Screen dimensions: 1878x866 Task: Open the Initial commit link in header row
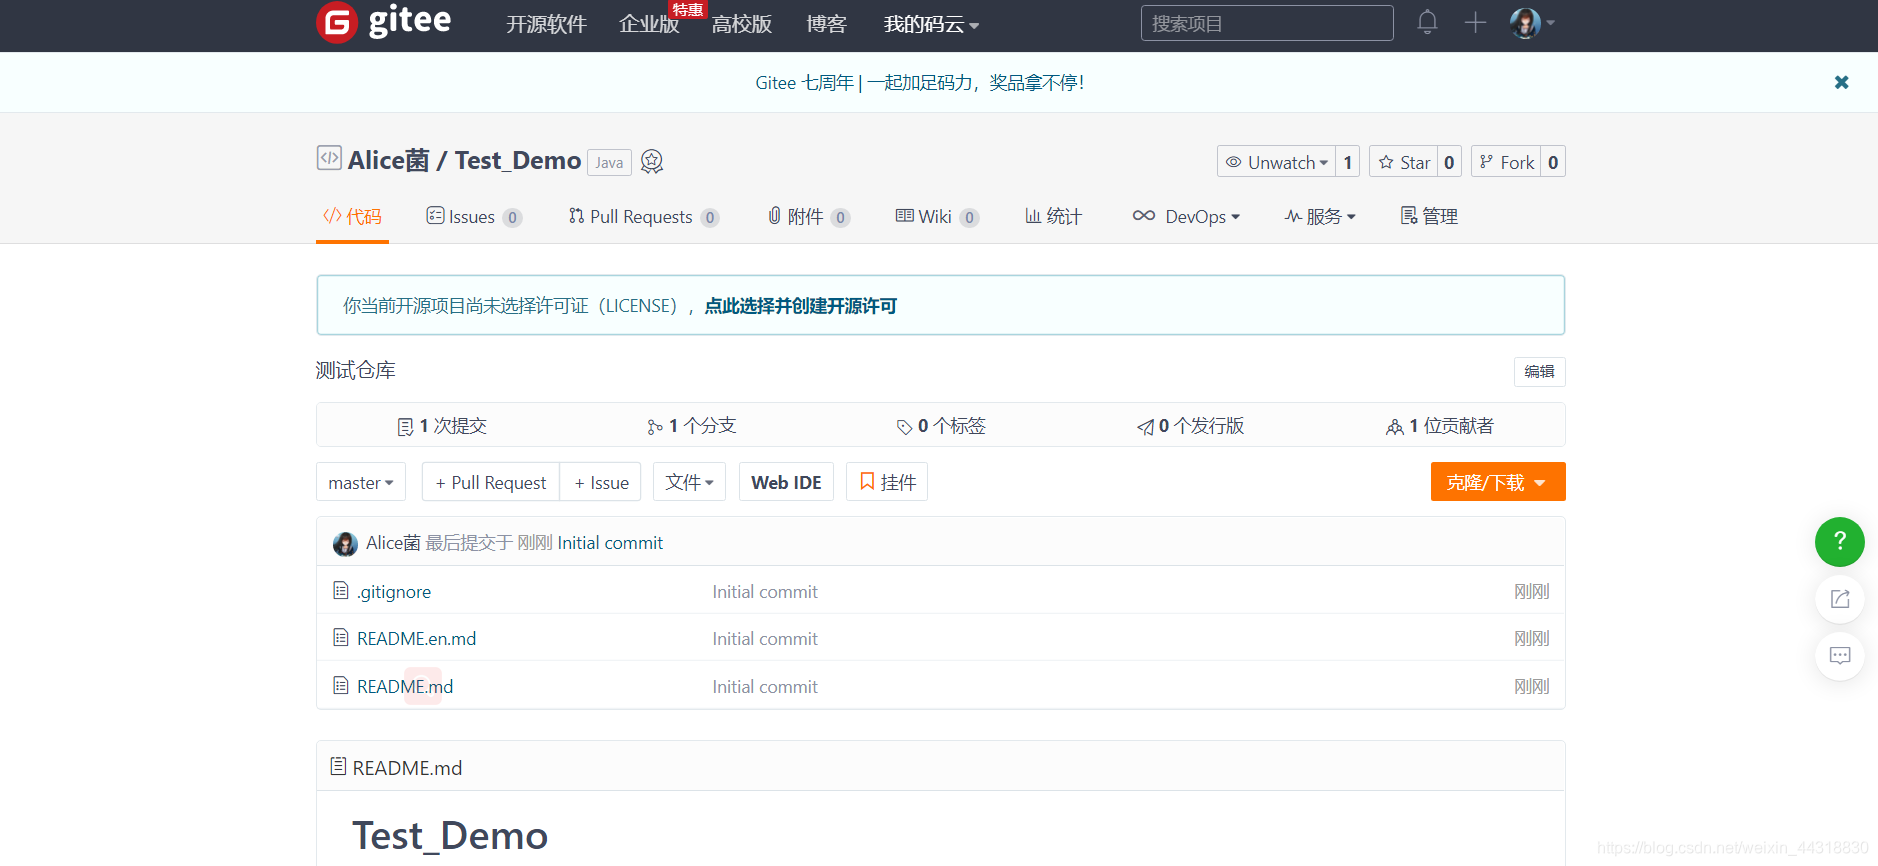[x=610, y=543]
